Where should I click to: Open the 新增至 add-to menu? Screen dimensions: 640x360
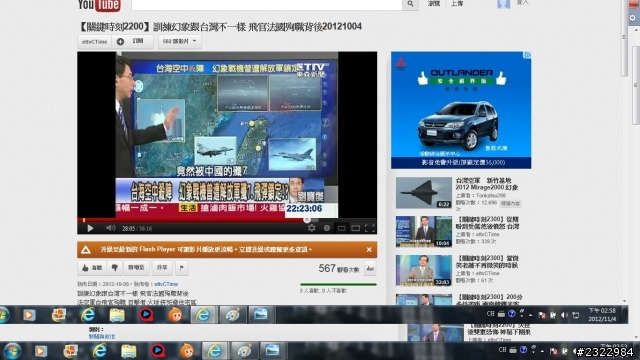coord(136,268)
